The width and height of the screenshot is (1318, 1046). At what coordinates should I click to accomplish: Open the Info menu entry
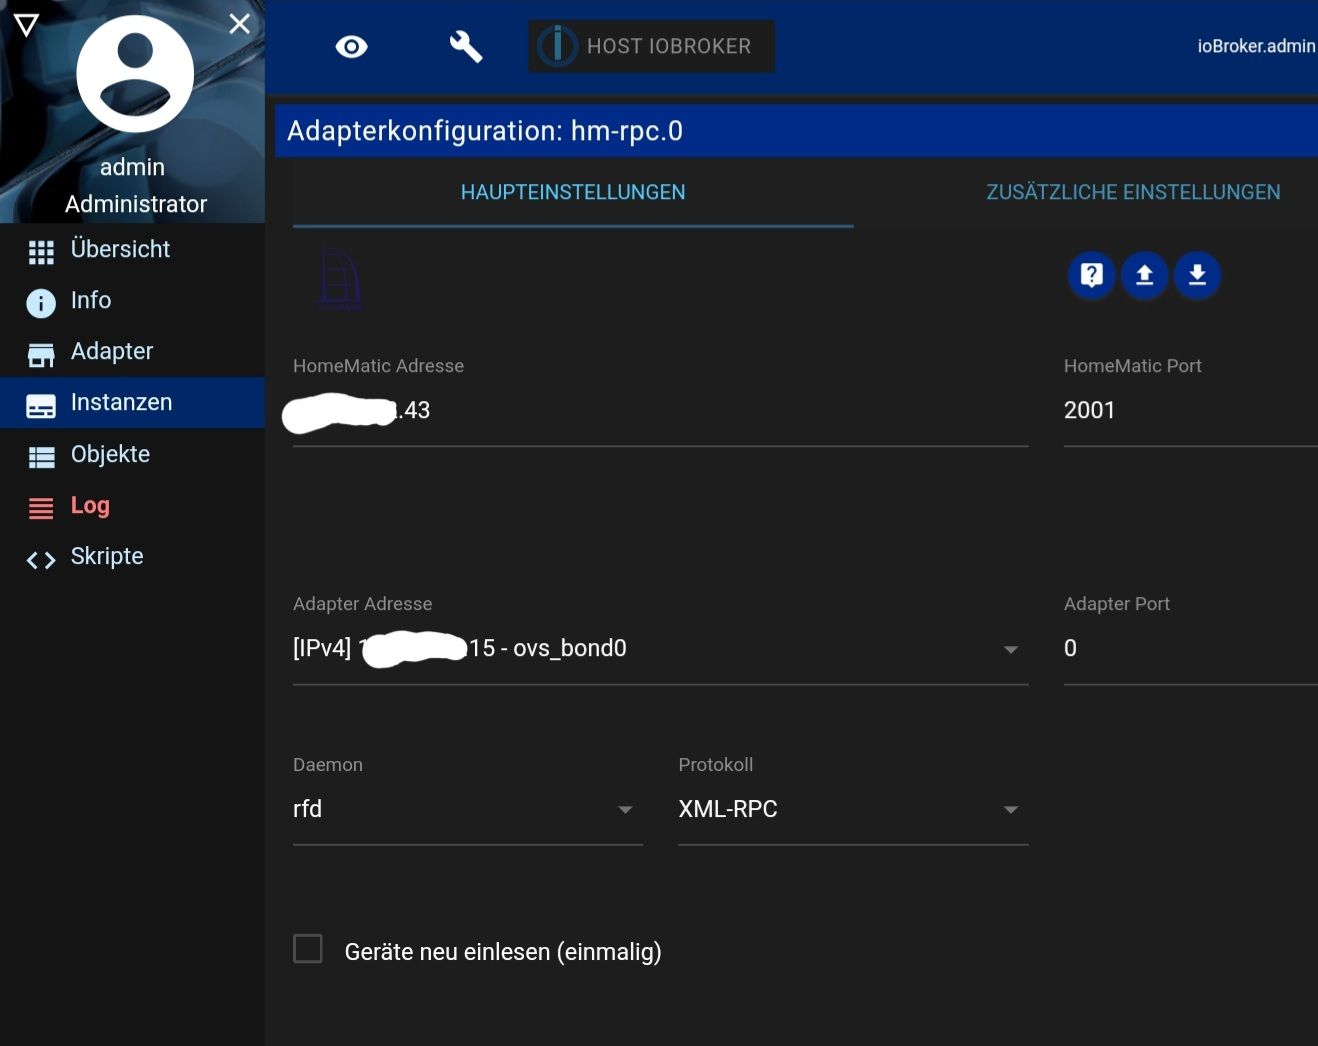point(132,300)
